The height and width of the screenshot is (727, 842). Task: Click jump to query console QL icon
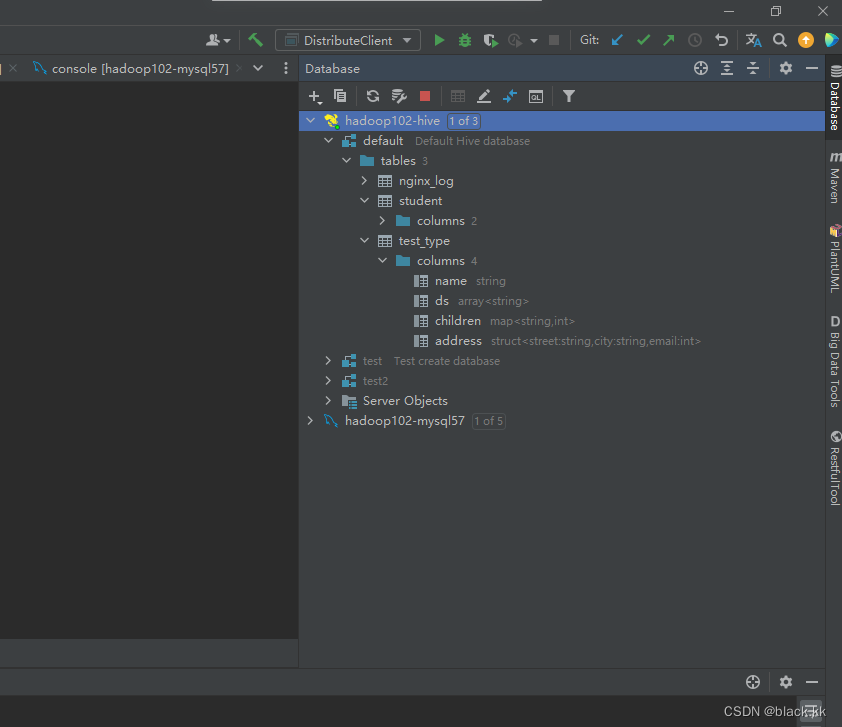tap(535, 97)
